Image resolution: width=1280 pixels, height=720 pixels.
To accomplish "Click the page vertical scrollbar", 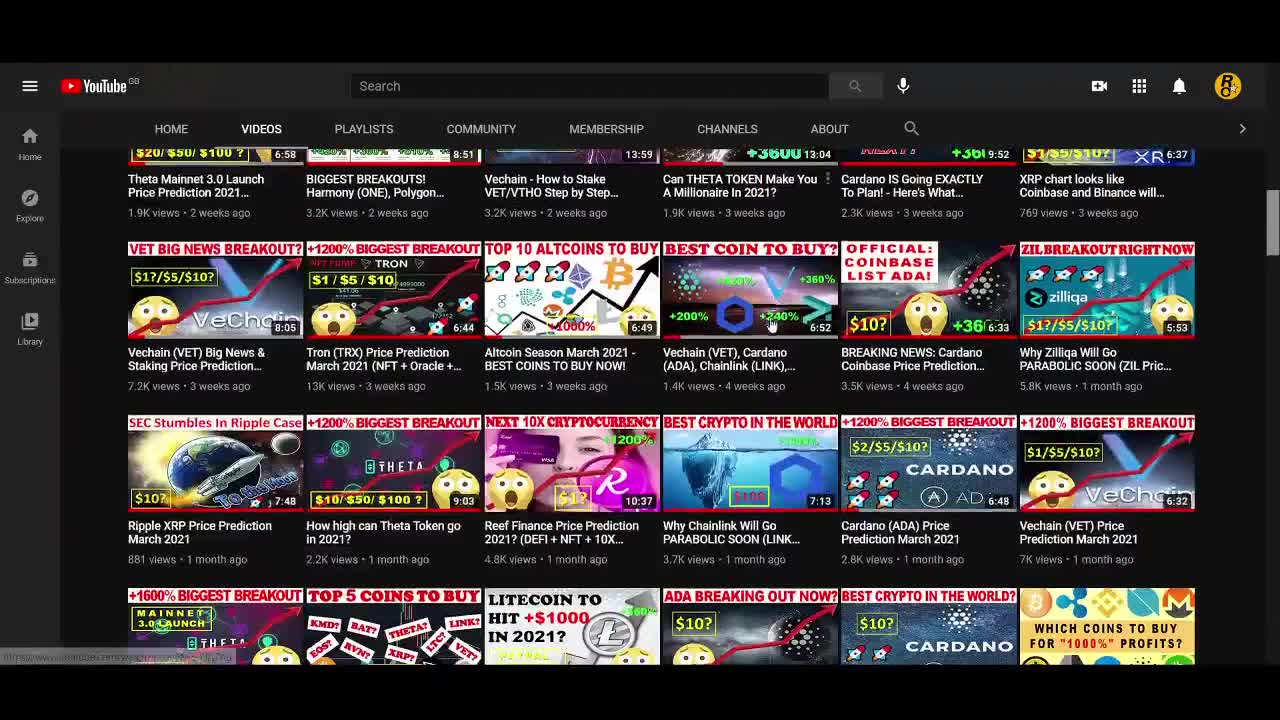I will pos(1273,222).
